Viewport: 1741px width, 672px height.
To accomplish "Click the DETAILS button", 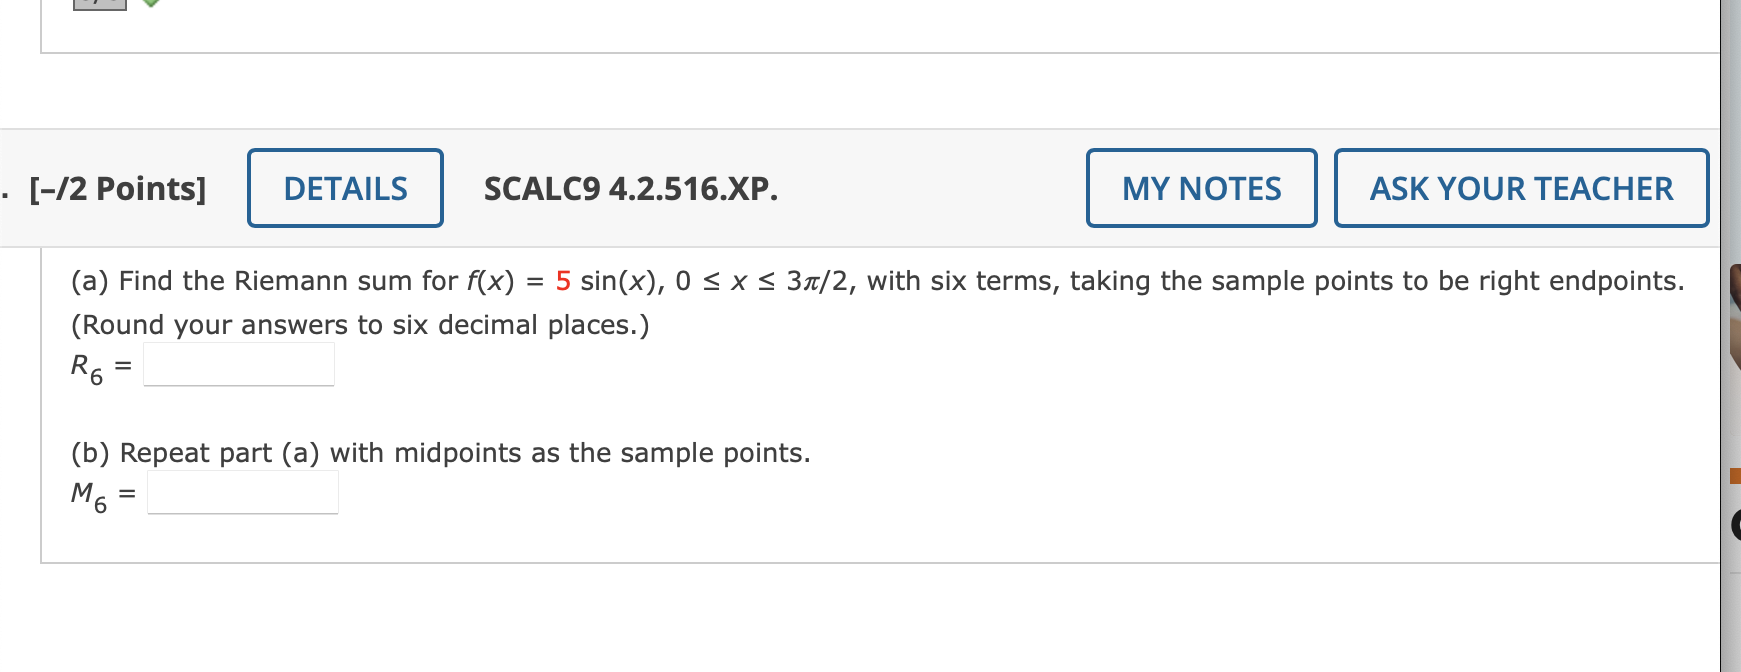I will (x=345, y=188).
